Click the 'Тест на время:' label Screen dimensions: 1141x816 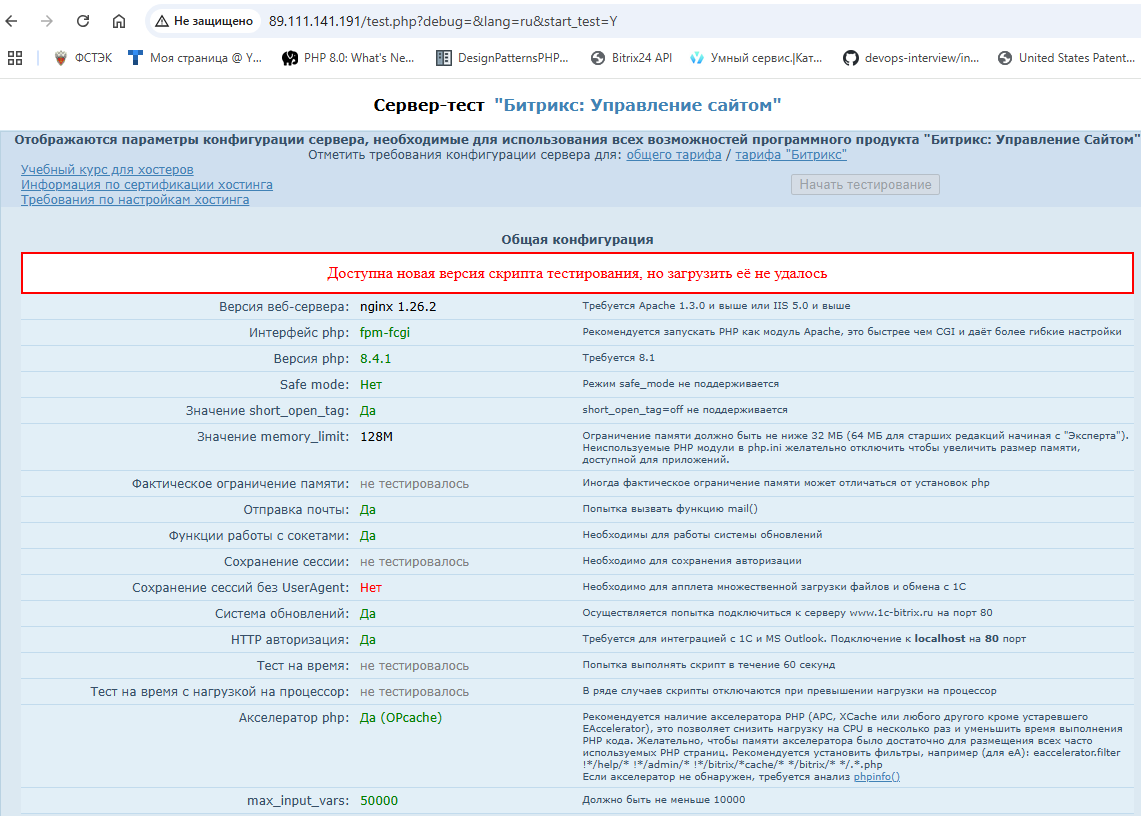(303, 665)
